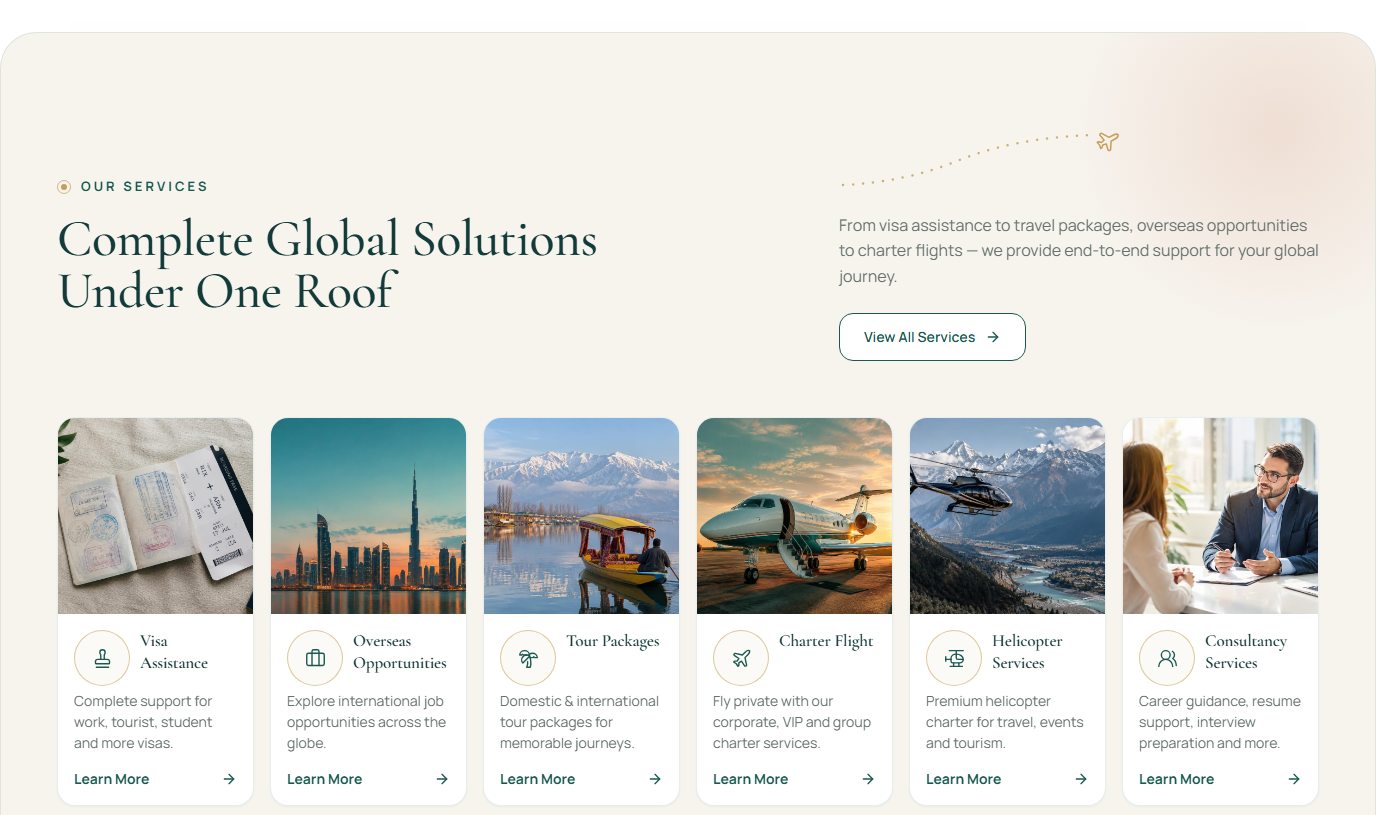Click the arrow icon in Visa Assistance card
This screenshot has height=815, width=1376.
(x=229, y=779)
